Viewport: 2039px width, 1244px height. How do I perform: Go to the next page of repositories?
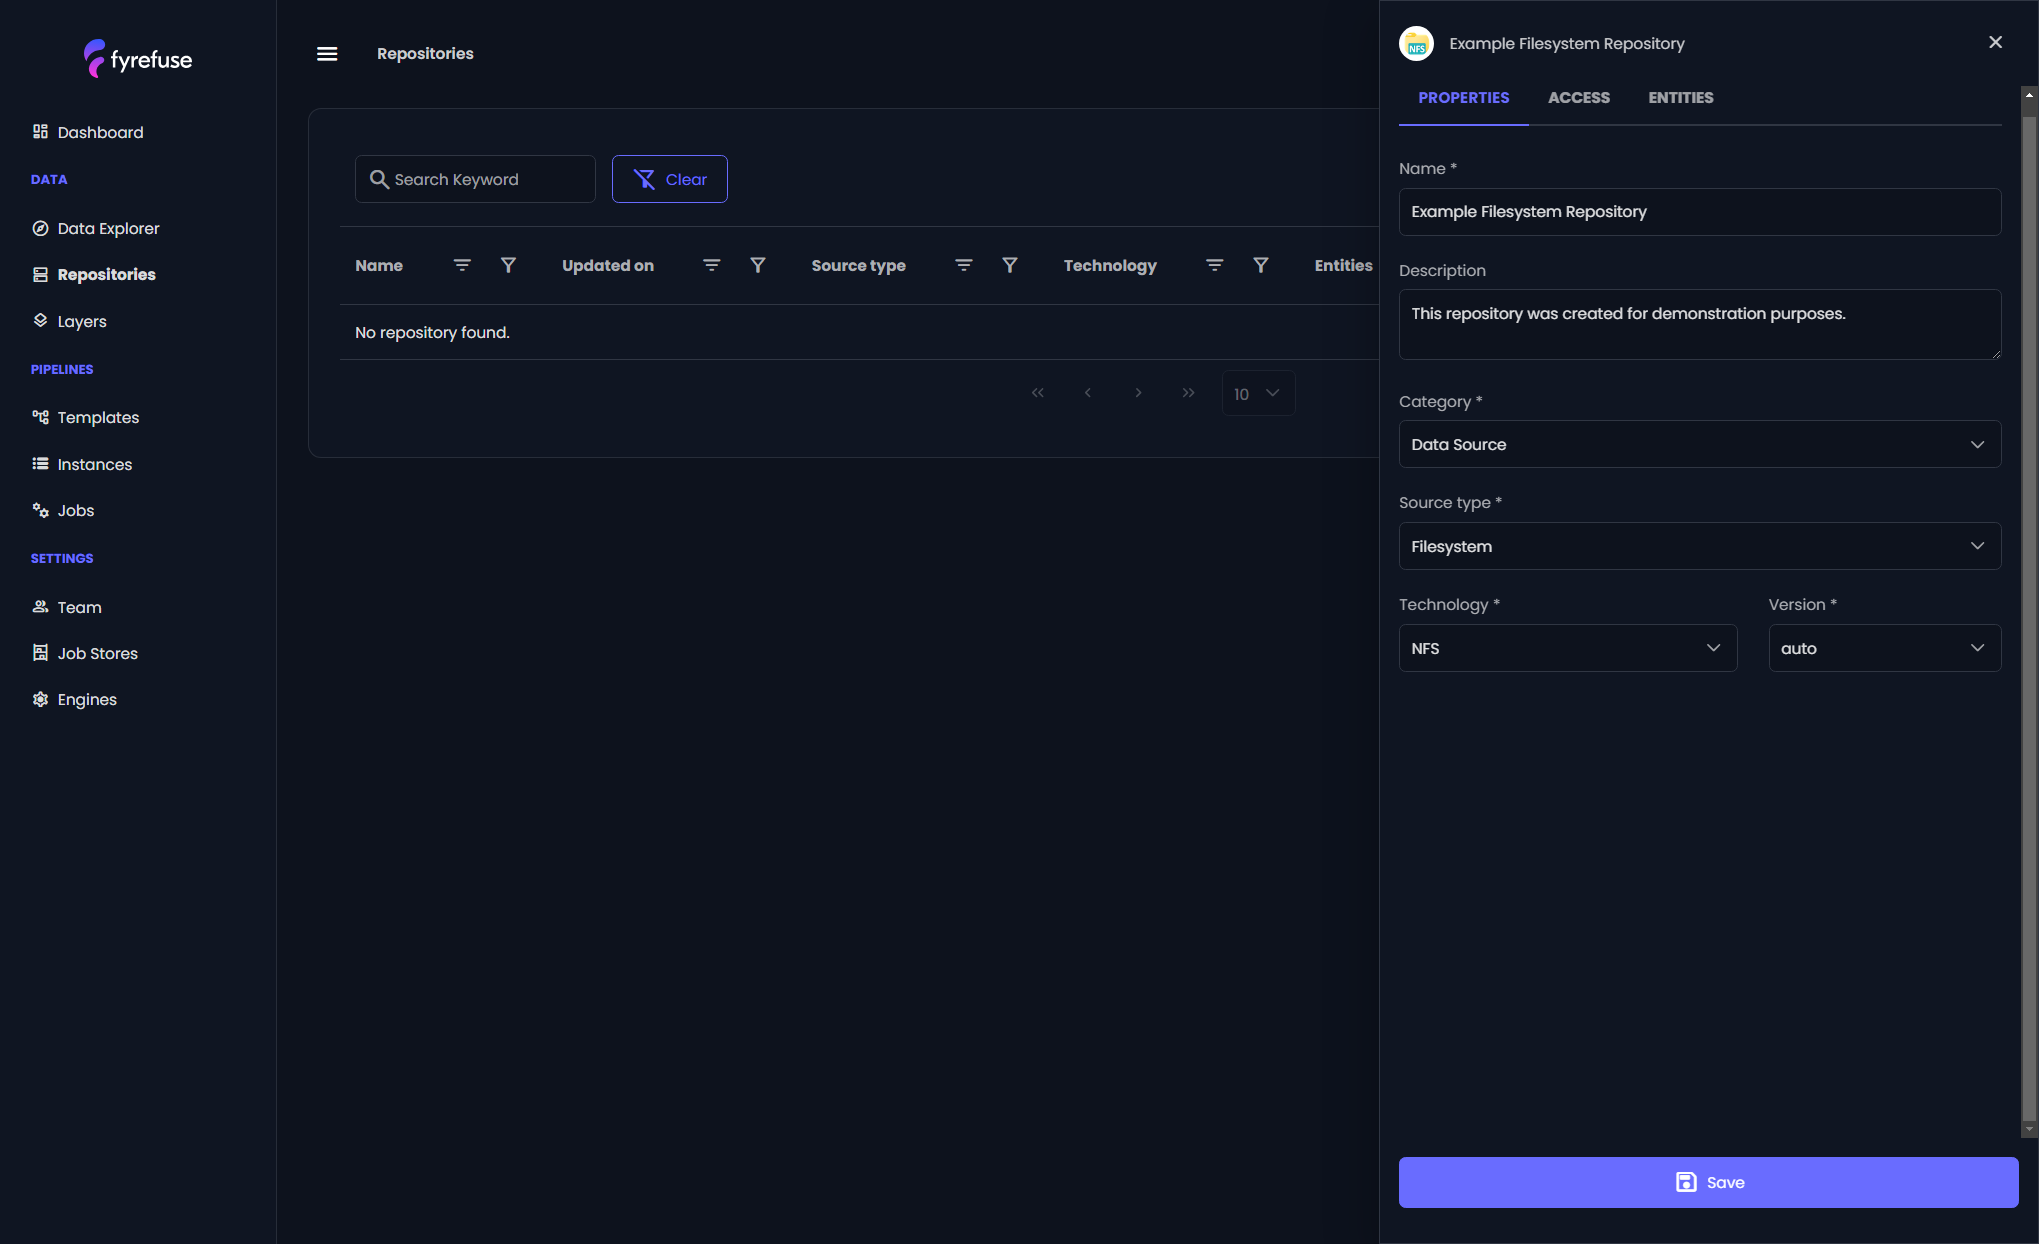[1138, 393]
